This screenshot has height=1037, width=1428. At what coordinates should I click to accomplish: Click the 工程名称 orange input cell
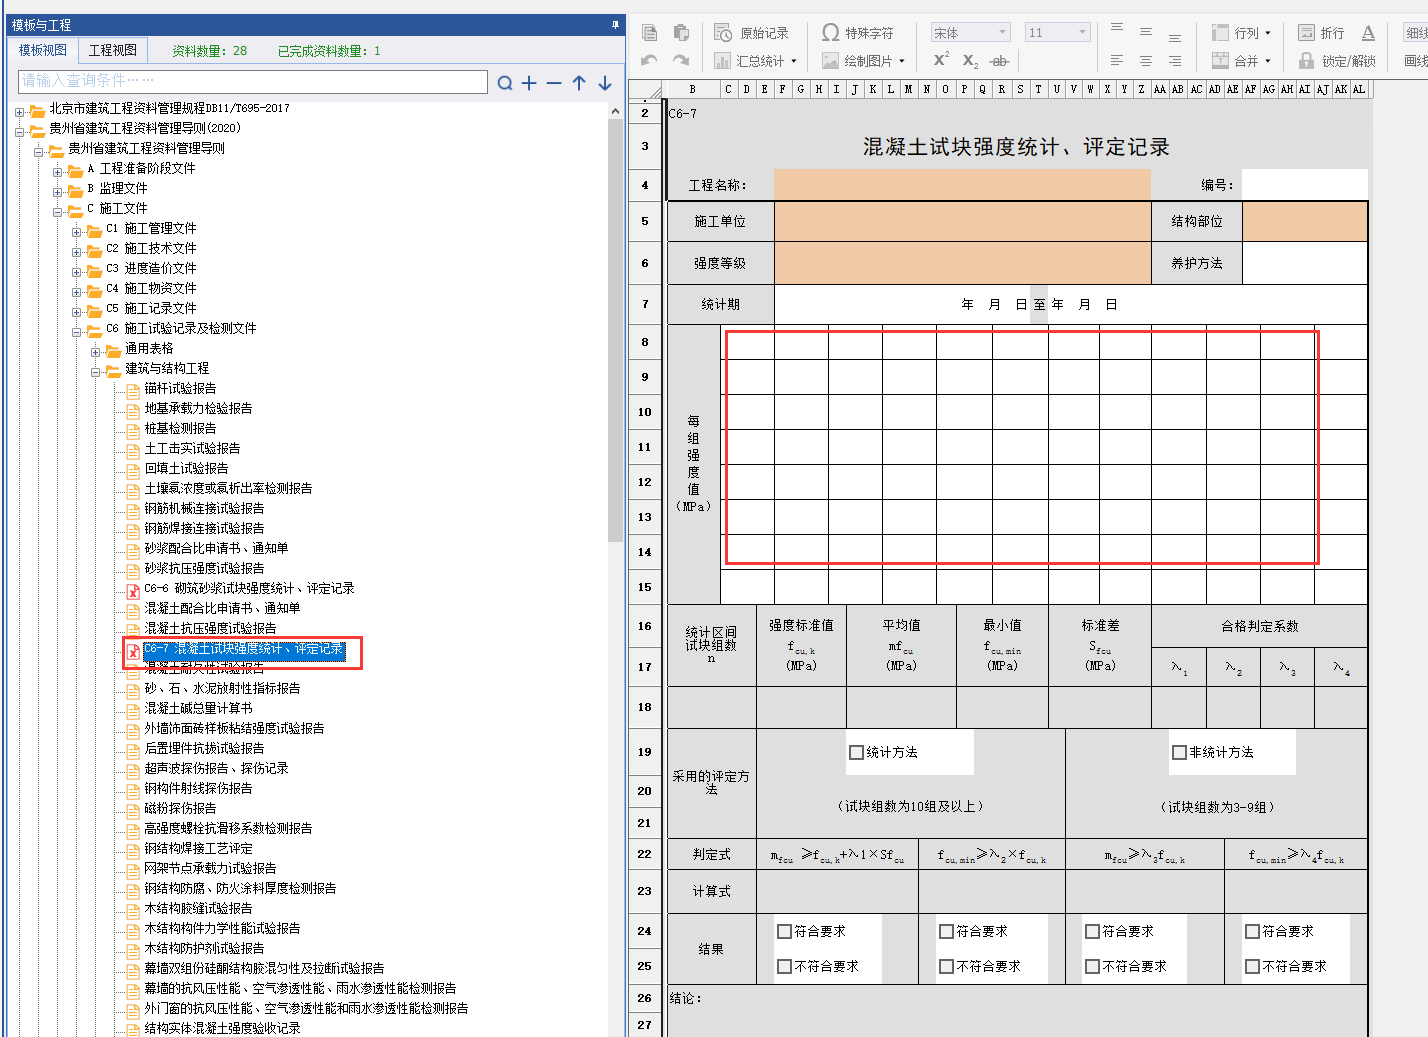(x=962, y=184)
